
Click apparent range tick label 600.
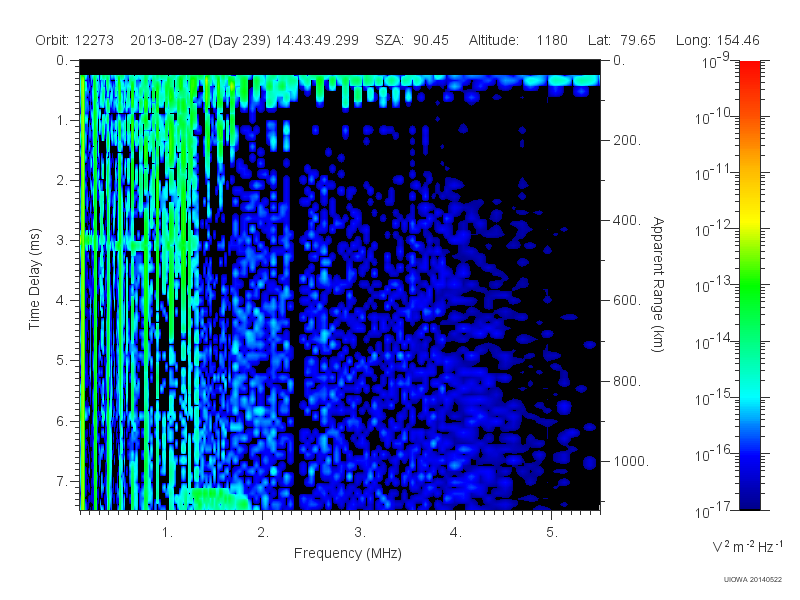pyautogui.click(x=627, y=301)
